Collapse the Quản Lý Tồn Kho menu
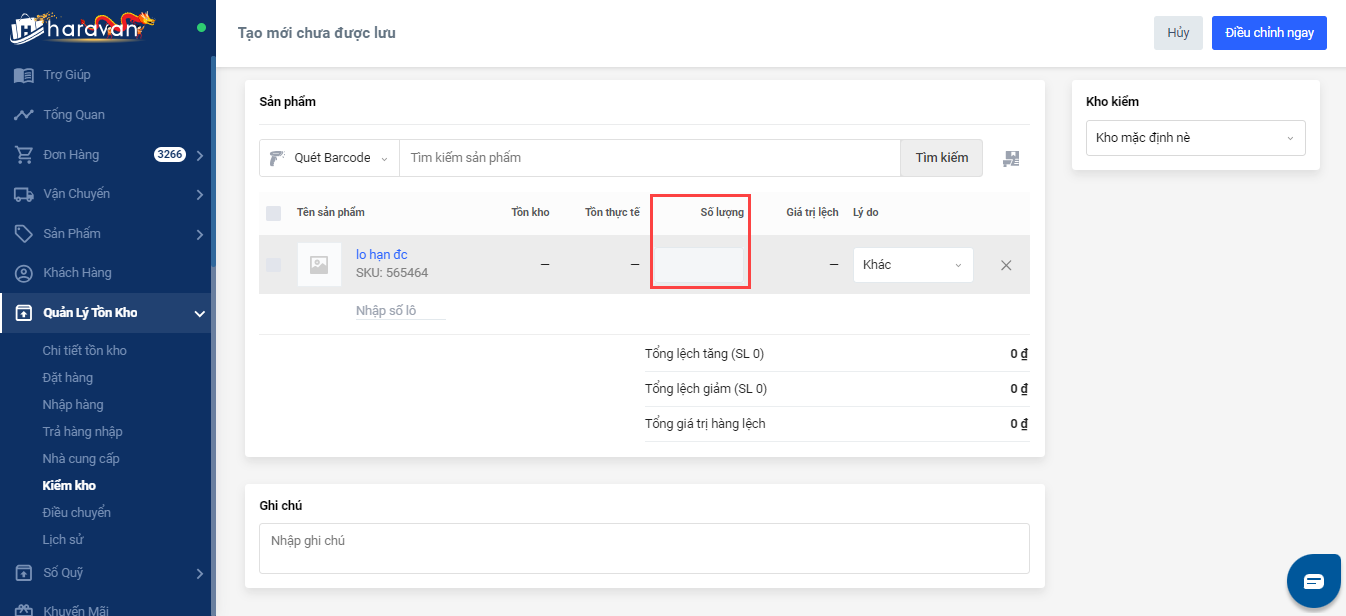Image resolution: width=1346 pixels, height=616 pixels. (199, 313)
